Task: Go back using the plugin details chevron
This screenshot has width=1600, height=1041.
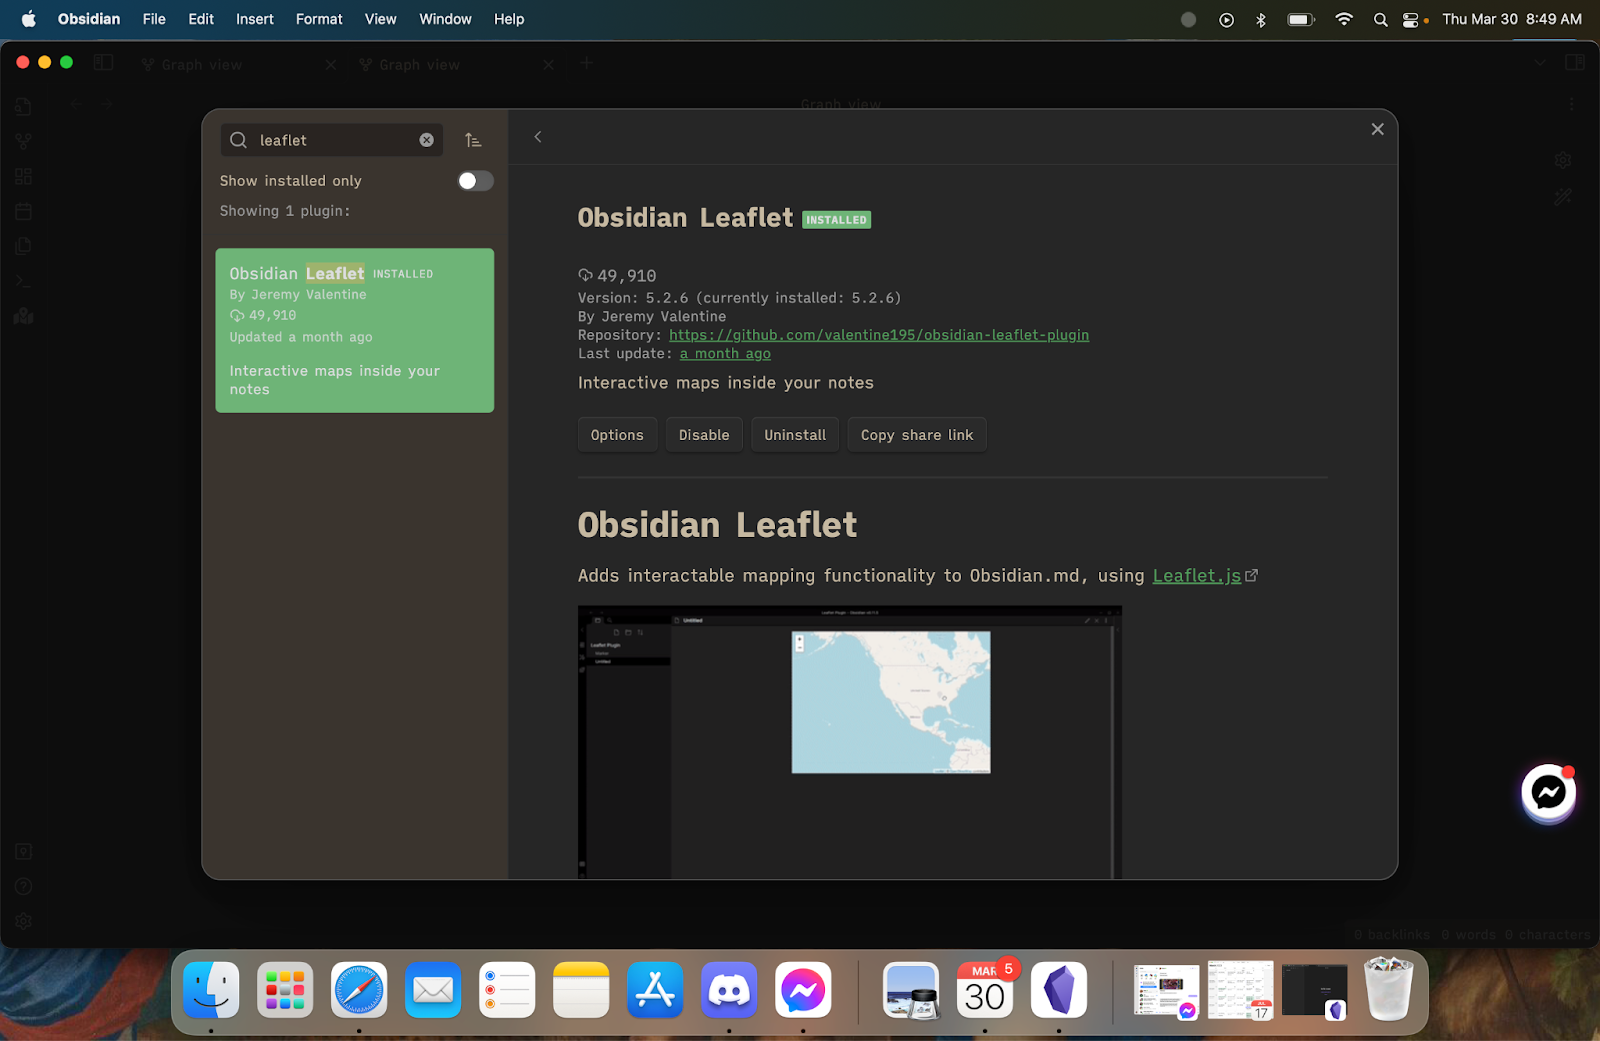Action: coord(538,137)
